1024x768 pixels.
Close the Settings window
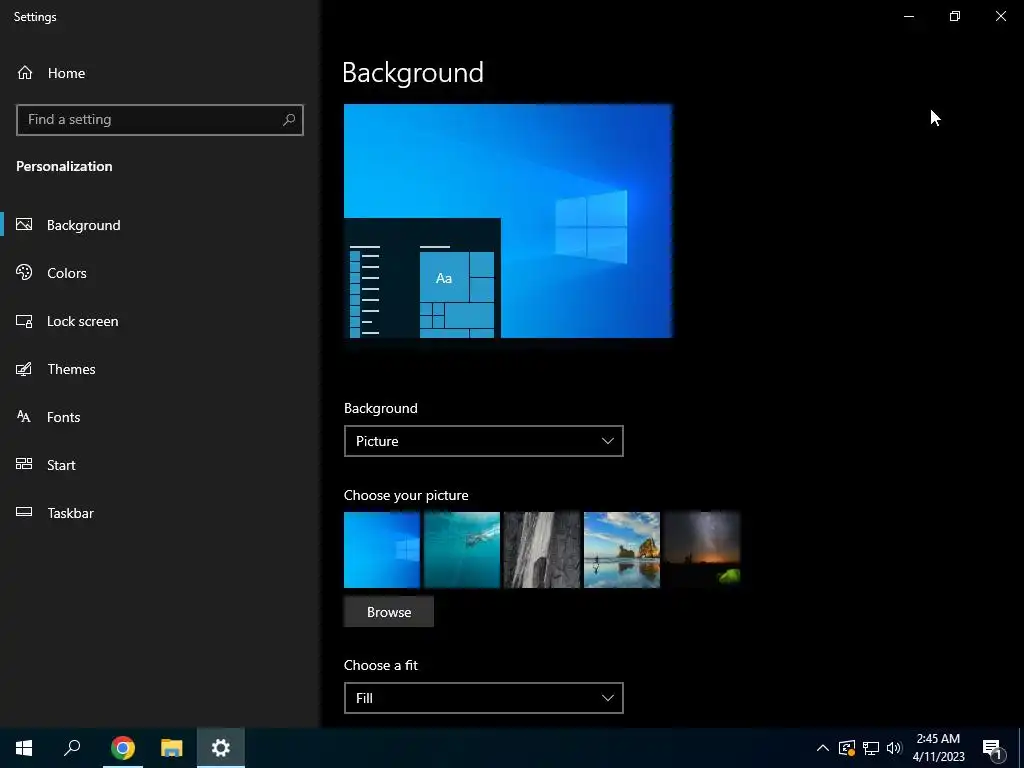(x=1000, y=16)
